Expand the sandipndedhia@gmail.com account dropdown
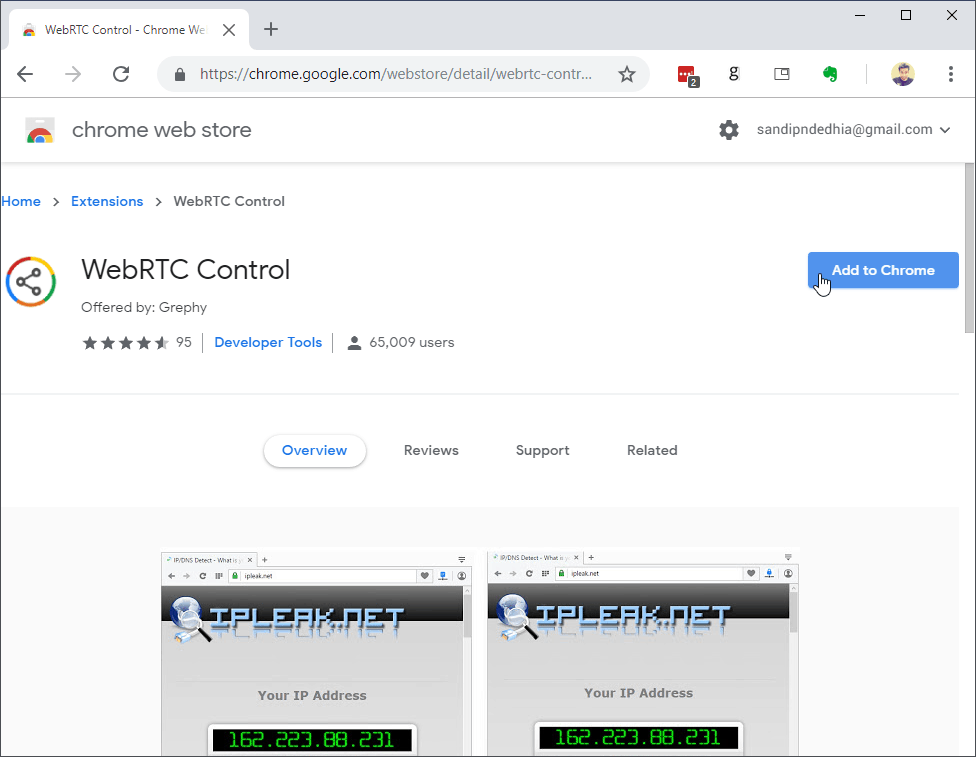This screenshot has width=976, height=757. point(853,129)
